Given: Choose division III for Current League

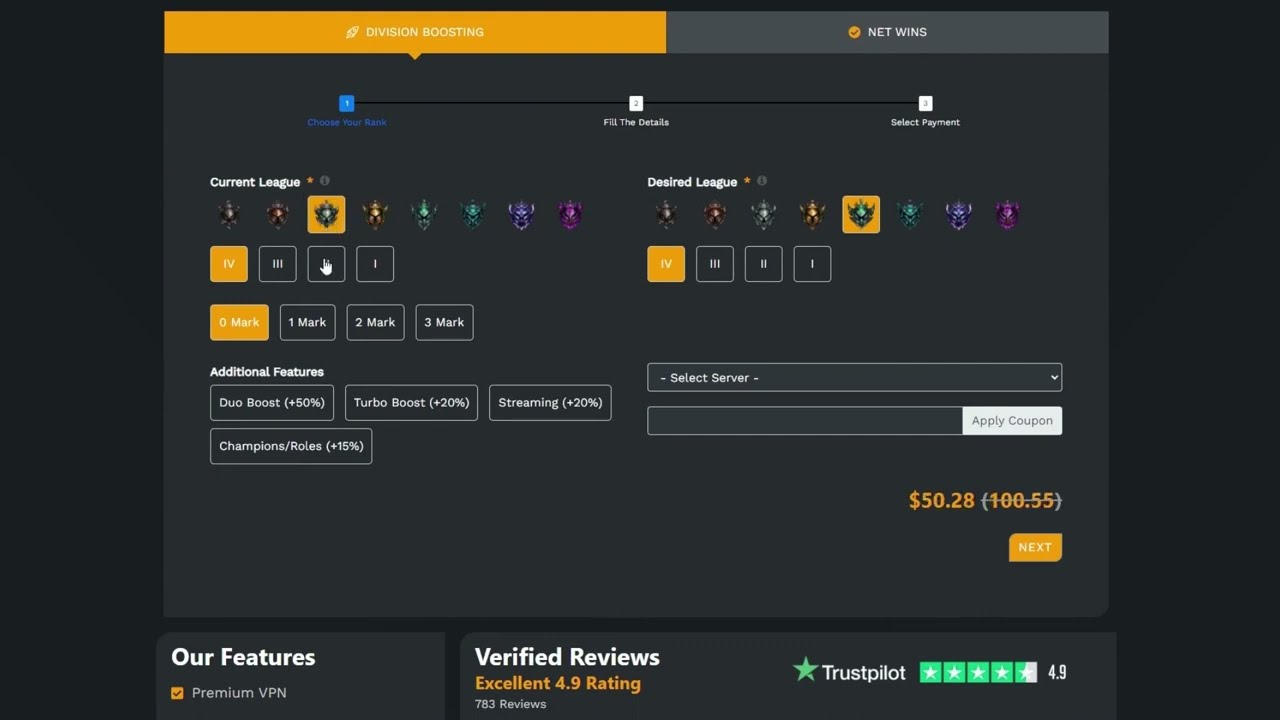Looking at the screenshot, I should coord(278,264).
